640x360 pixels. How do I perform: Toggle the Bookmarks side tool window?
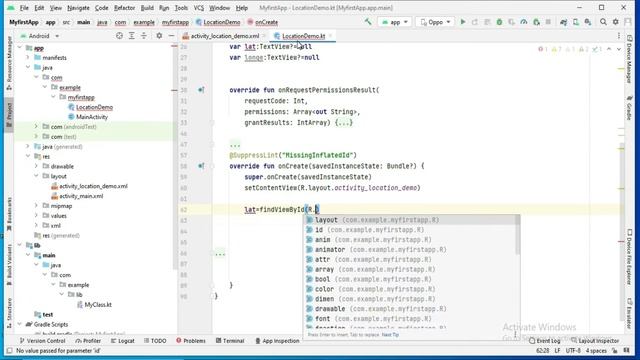point(9,213)
